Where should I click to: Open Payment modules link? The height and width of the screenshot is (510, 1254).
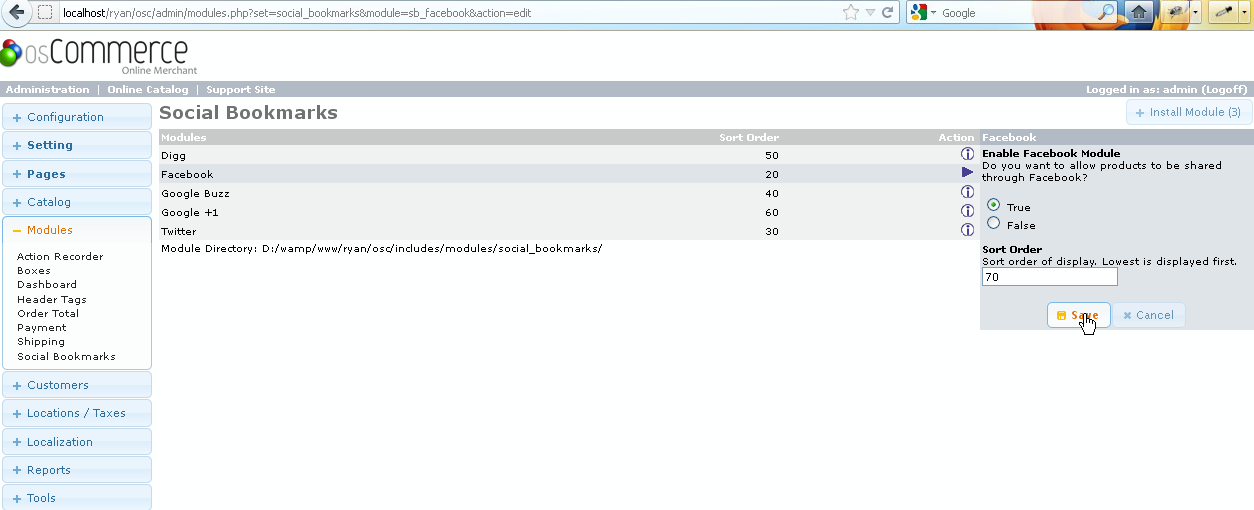[42, 328]
